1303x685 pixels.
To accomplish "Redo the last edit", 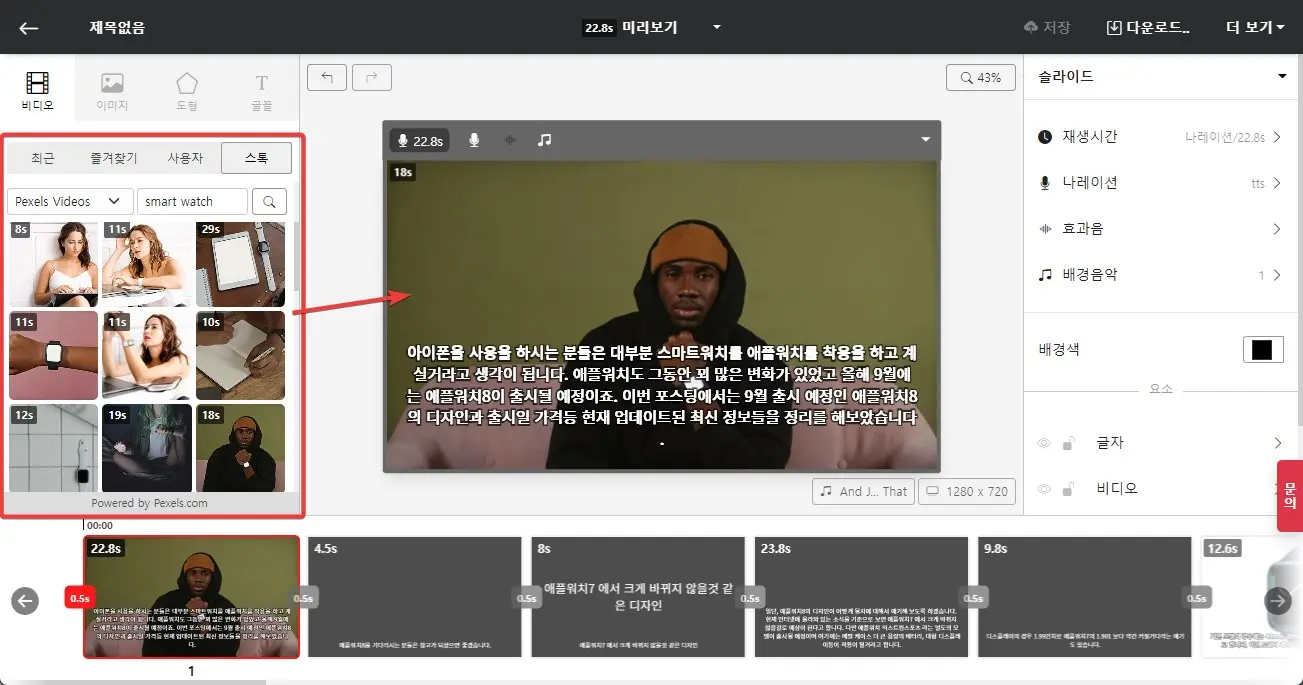I will [x=372, y=77].
